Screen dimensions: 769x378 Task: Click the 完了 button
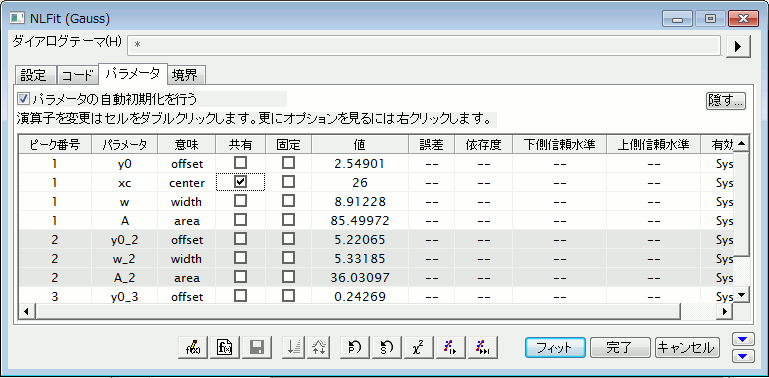[620, 348]
